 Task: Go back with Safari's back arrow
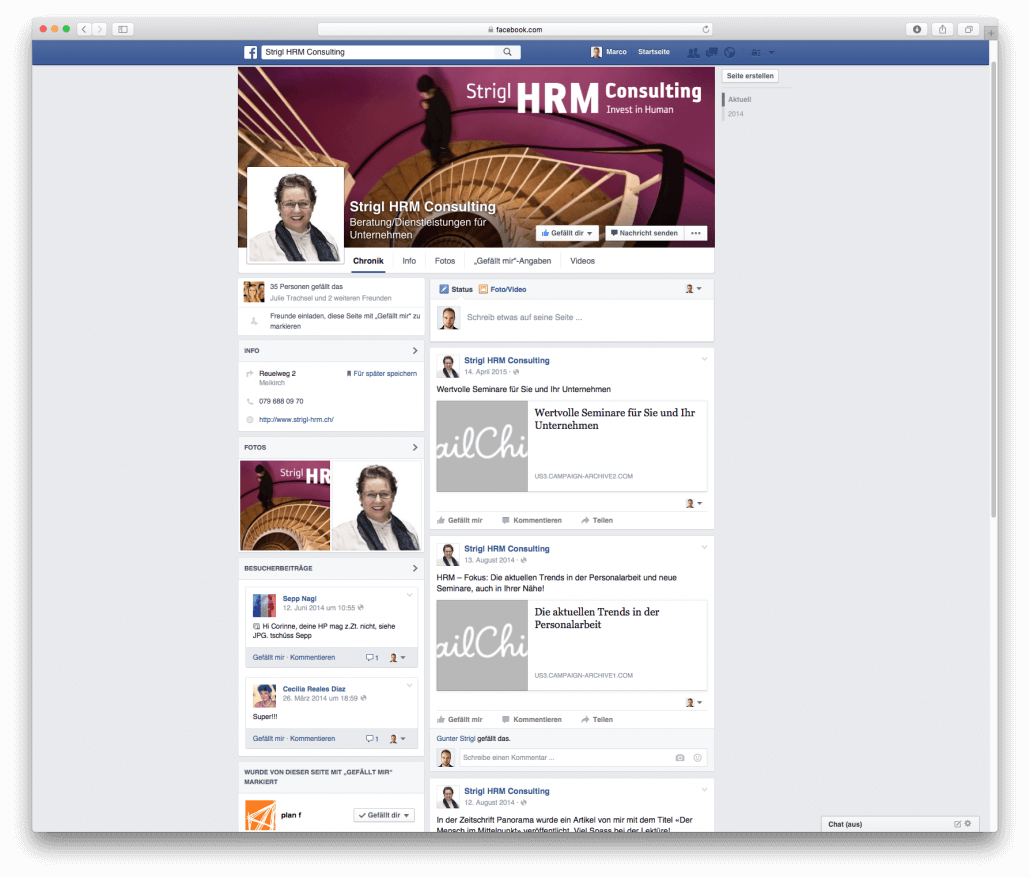coord(84,29)
